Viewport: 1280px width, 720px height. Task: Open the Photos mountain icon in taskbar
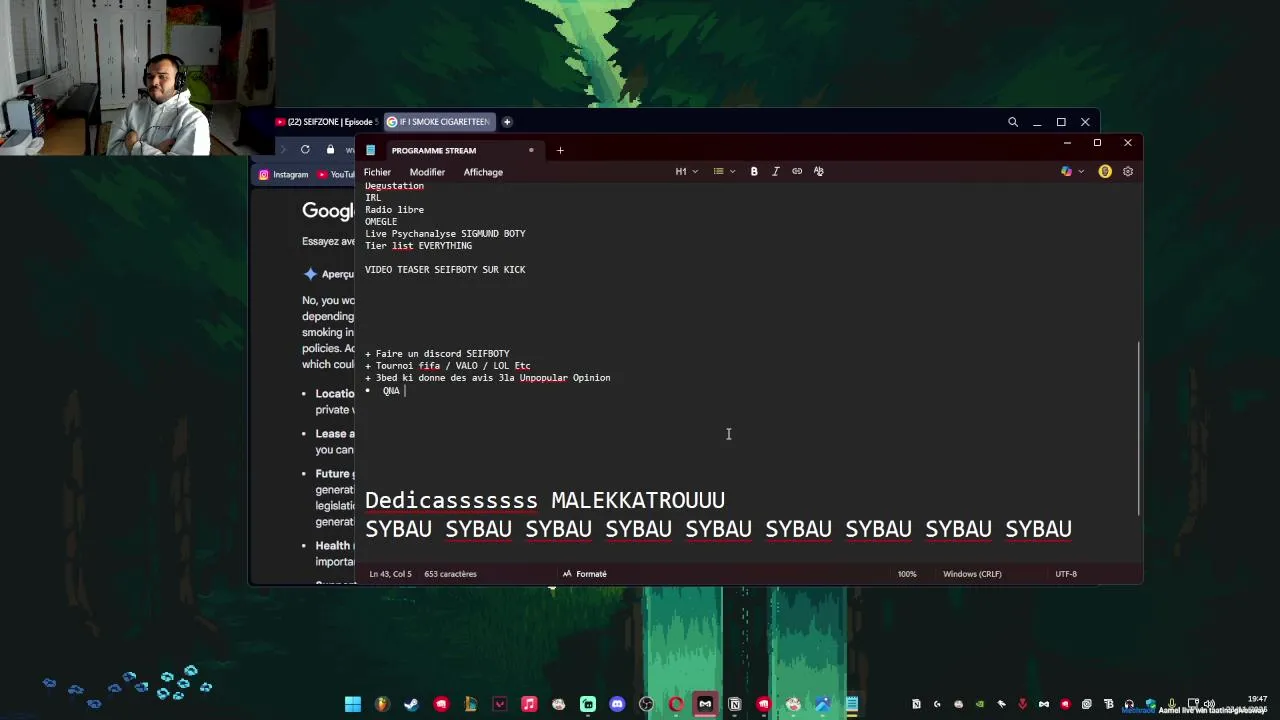pyautogui.click(x=823, y=704)
